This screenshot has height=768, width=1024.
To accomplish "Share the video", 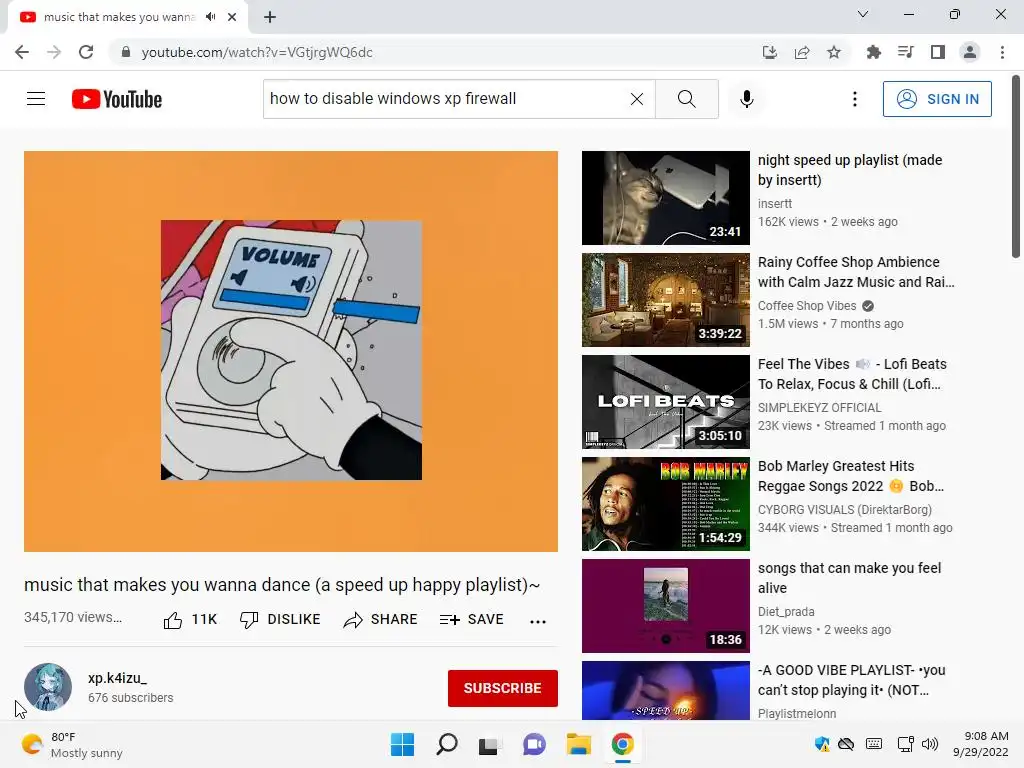I will coord(380,620).
